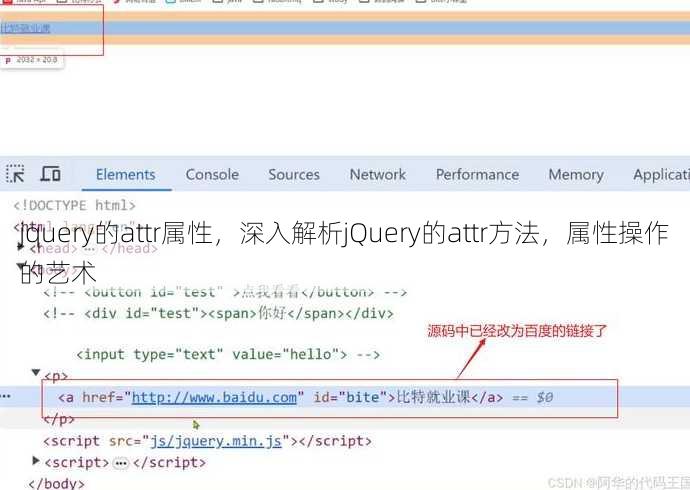The image size is (690, 490).
Task: Expand the collapsed head element
Action: coord(21,247)
